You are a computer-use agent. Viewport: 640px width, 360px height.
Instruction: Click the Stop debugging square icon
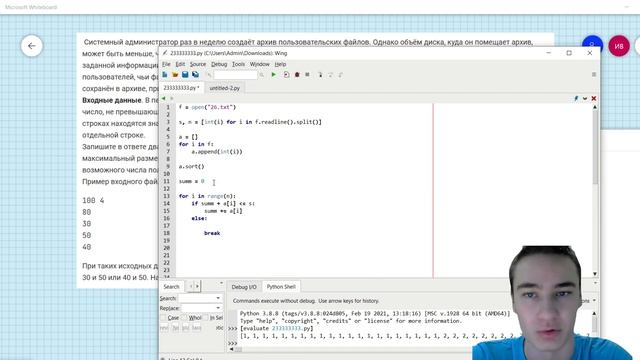pos(307,75)
